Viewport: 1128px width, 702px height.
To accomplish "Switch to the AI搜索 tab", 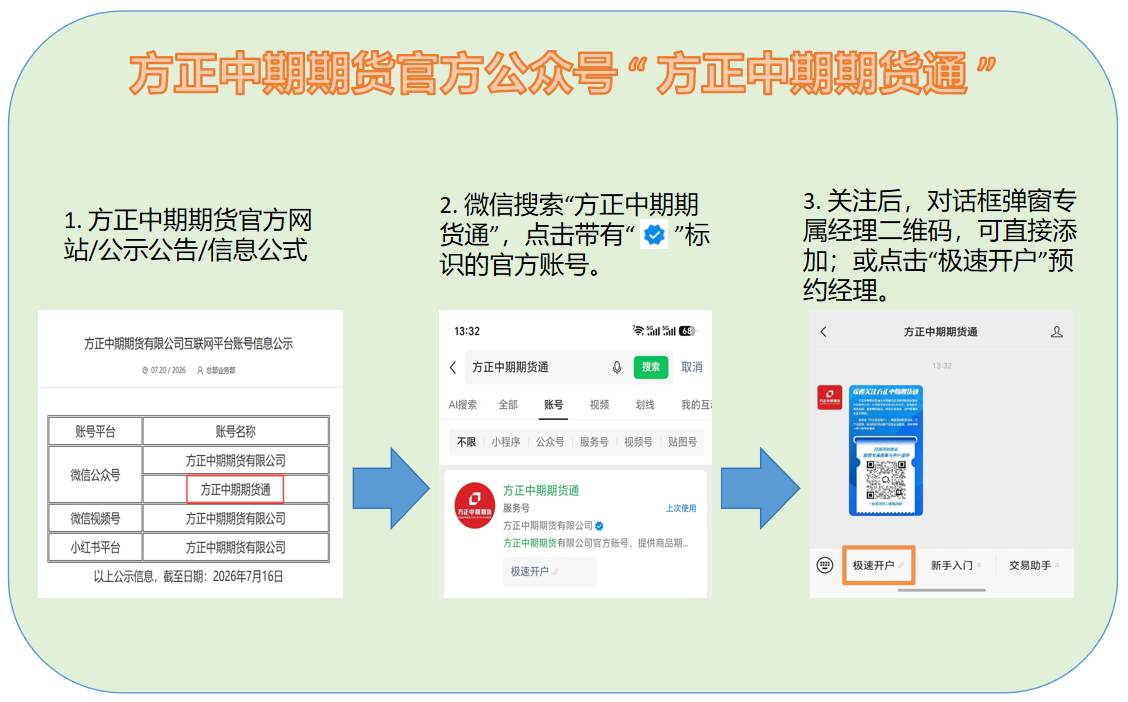I will pos(463,405).
